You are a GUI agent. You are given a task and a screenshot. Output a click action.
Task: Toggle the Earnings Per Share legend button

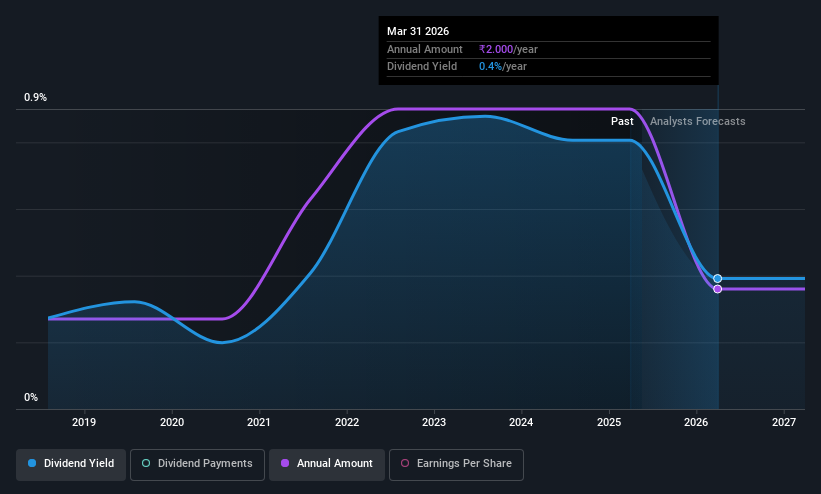coord(456,465)
